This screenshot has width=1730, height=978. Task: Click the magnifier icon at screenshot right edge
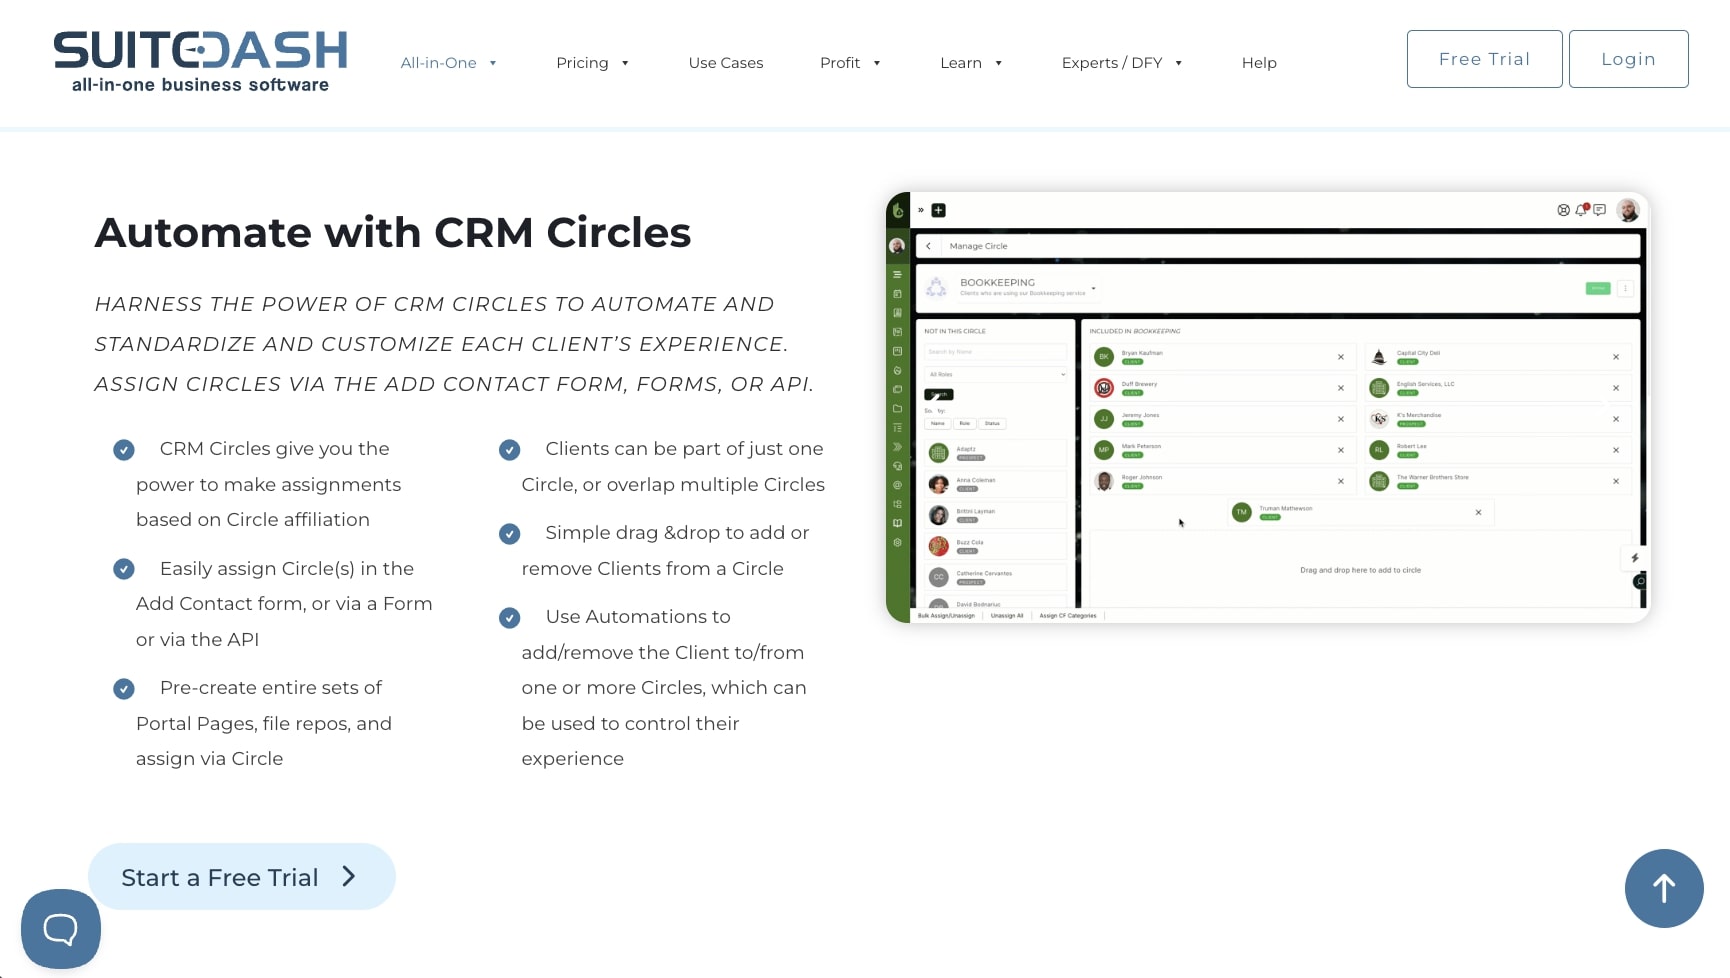(x=1640, y=581)
